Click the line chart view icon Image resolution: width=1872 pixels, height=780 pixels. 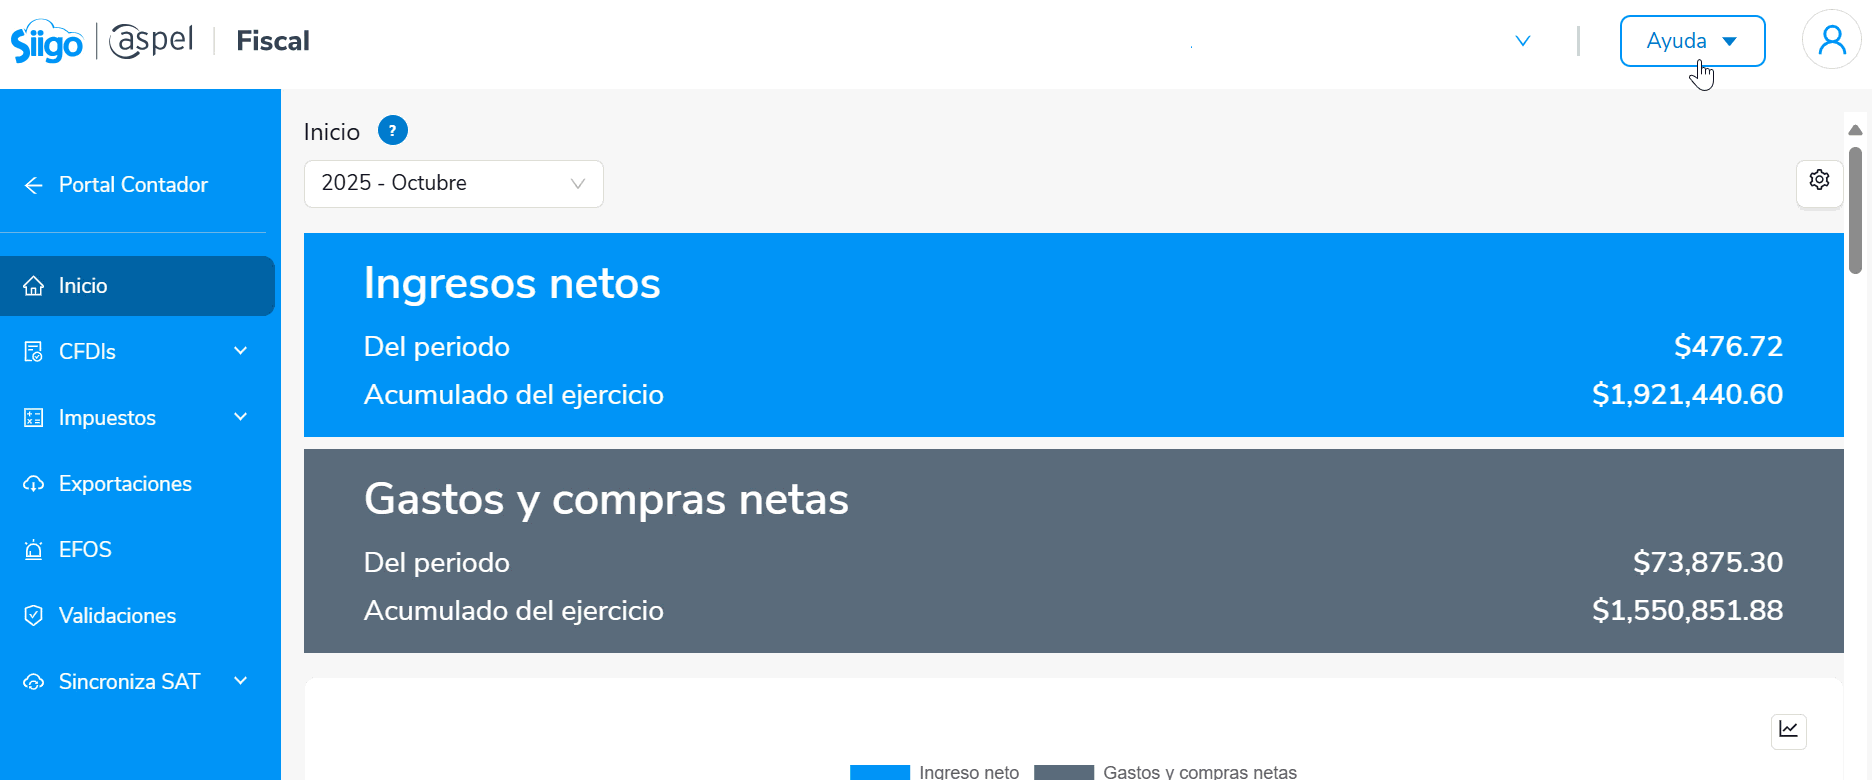(x=1788, y=730)
